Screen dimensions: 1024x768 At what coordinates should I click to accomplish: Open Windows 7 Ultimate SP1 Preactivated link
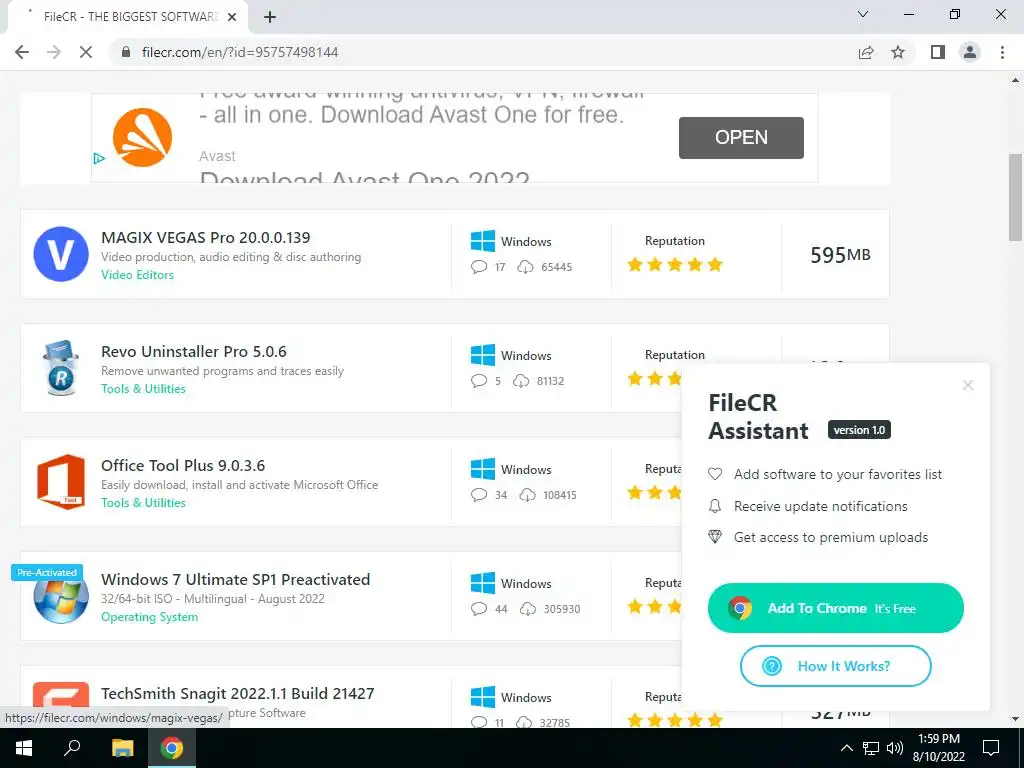point(236,579)
